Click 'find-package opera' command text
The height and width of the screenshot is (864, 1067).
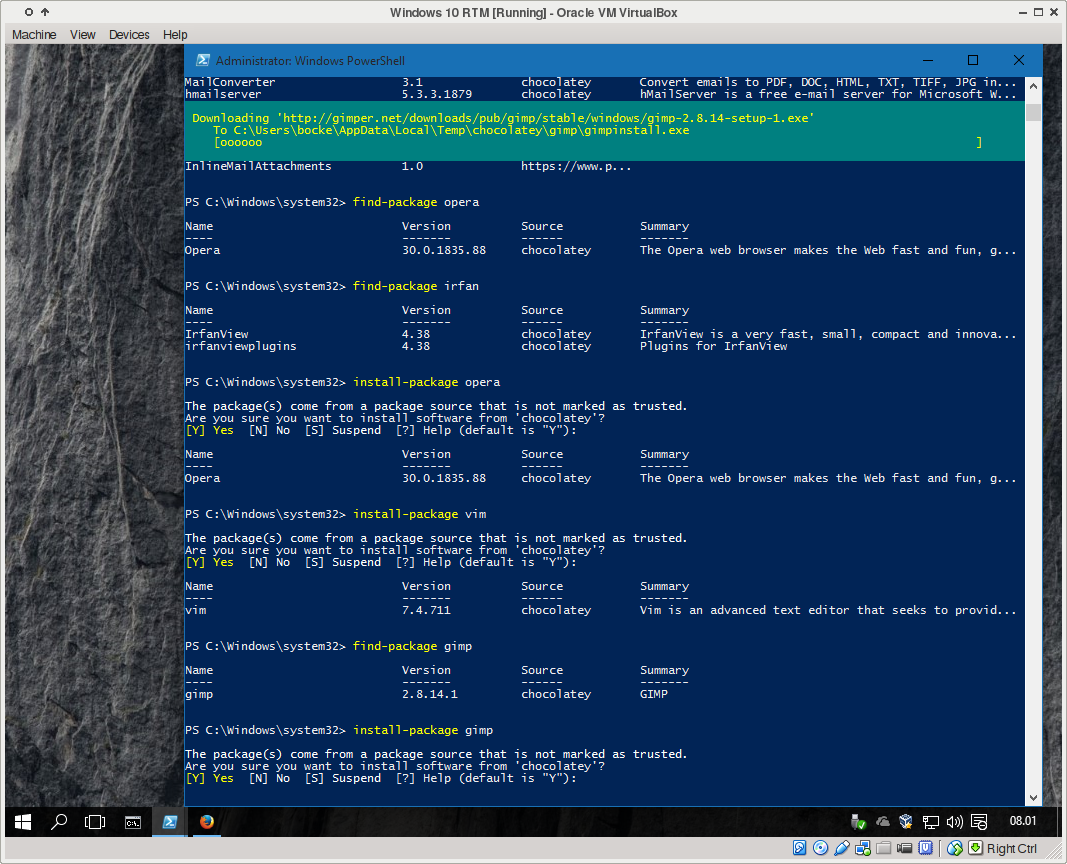416,202
